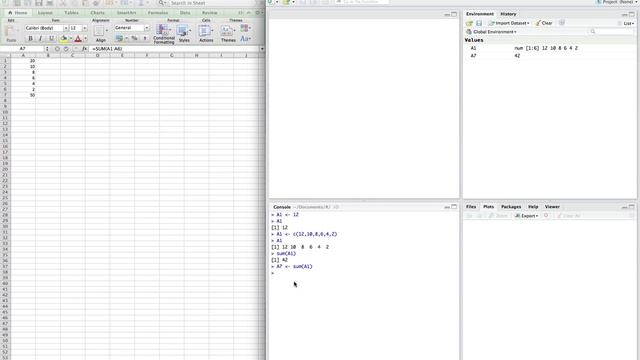Expand the formula bar with right arrow
Viewport: 640px width, 360px height.
click(262, 49)
